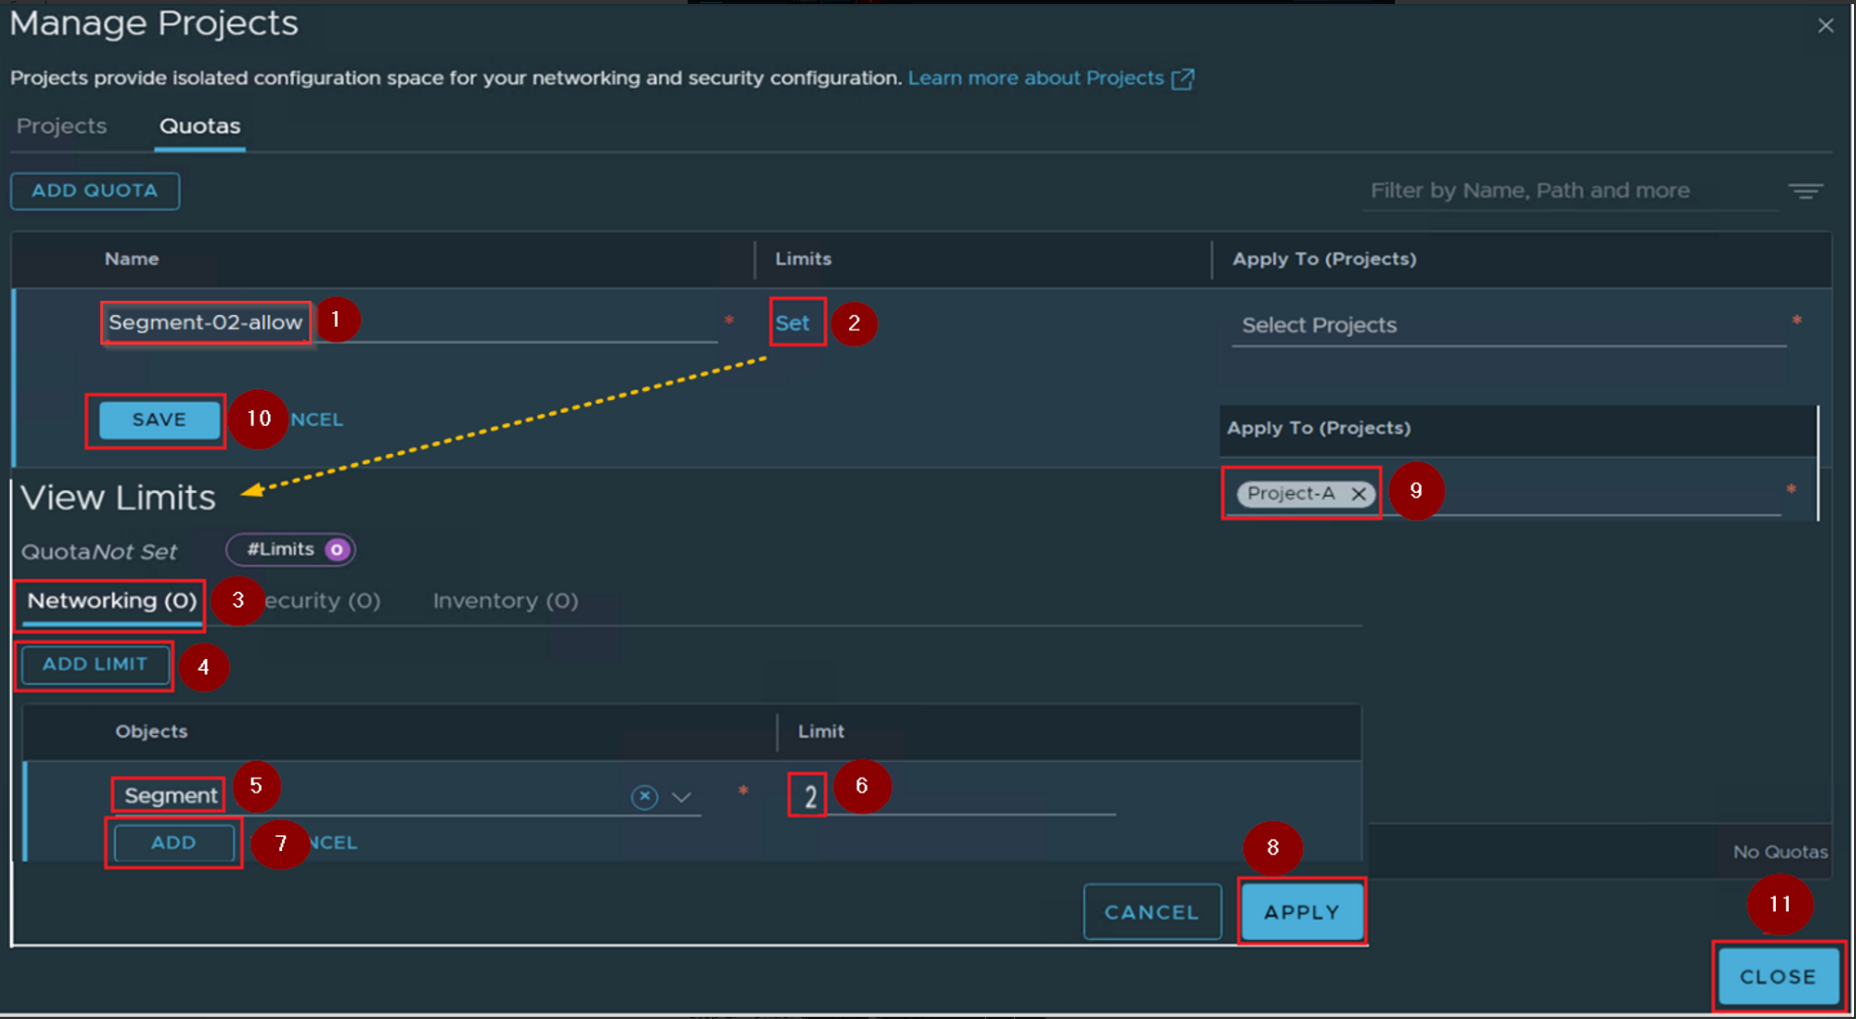
Task: Open the Networking (0) tab
Action: tap(111, 601)
